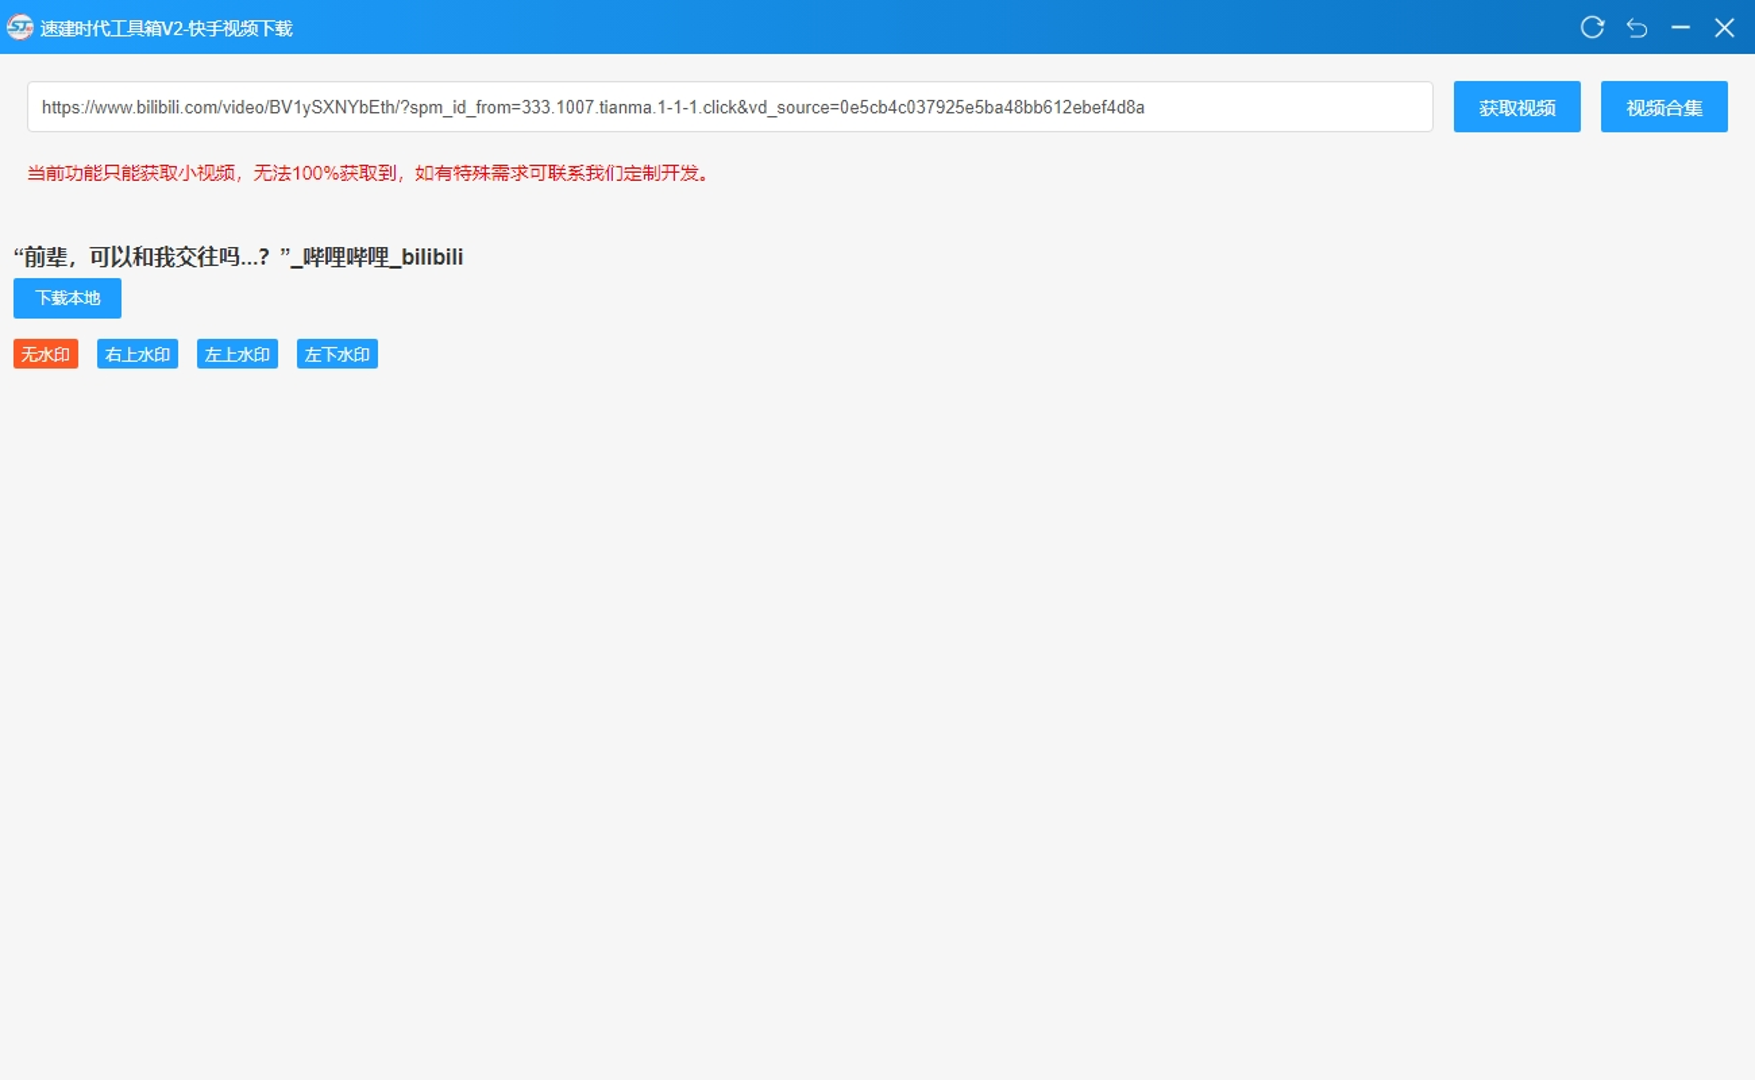The height and width of the screenshot is (1080, 1755).
Task: Select the 左上水印 watermark option
Action: coord(237,354)
